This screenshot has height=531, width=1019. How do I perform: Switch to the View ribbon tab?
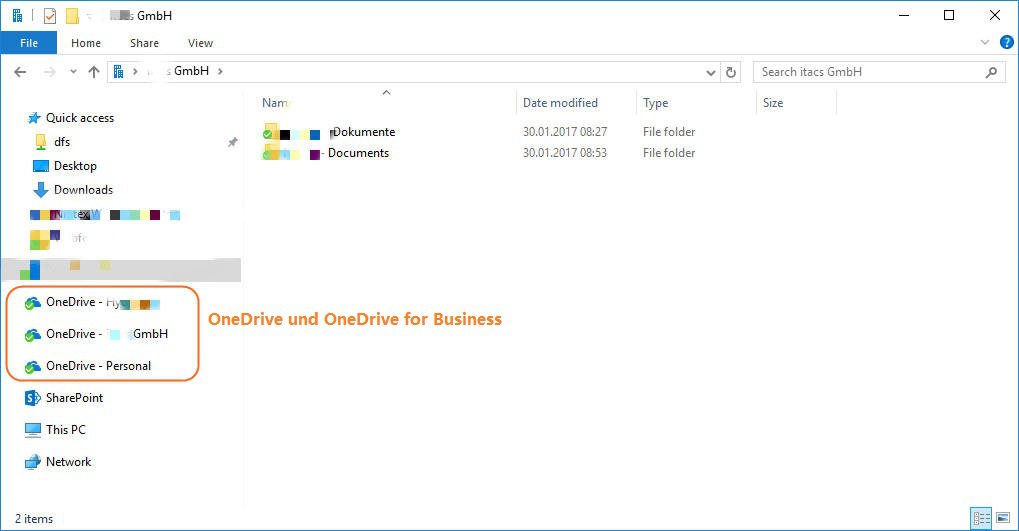click(x=200, y=43)
